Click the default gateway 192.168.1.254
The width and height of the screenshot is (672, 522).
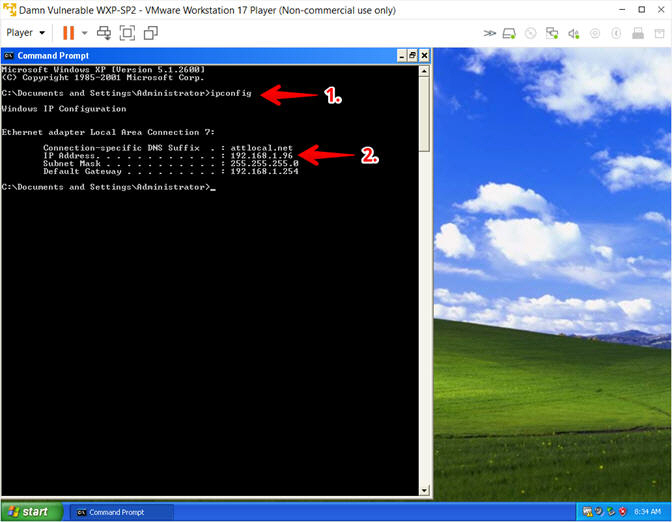pos(264,171)
